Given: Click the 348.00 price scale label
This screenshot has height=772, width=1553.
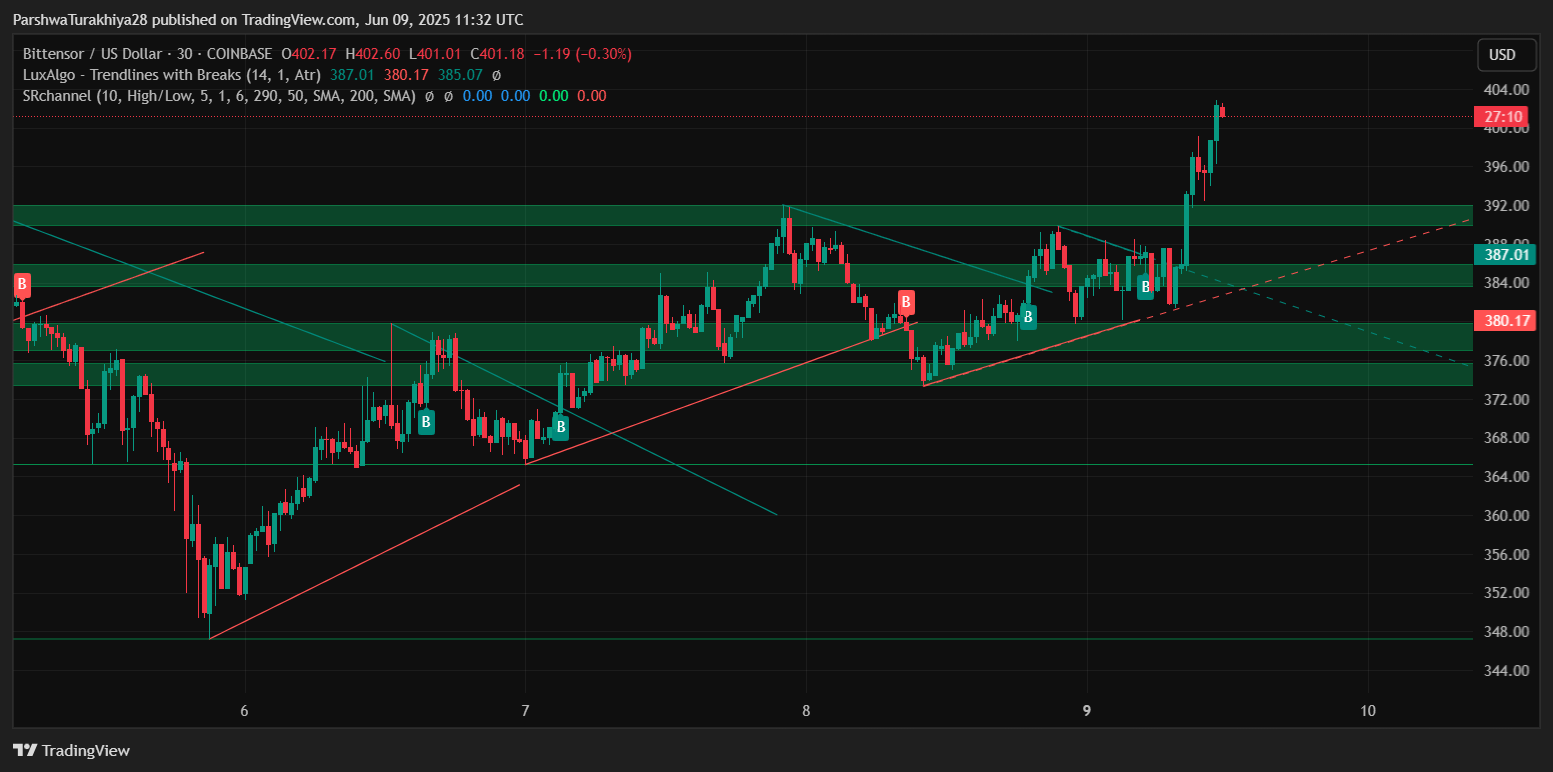Looking at the screenshot, I should (1506, 632).
